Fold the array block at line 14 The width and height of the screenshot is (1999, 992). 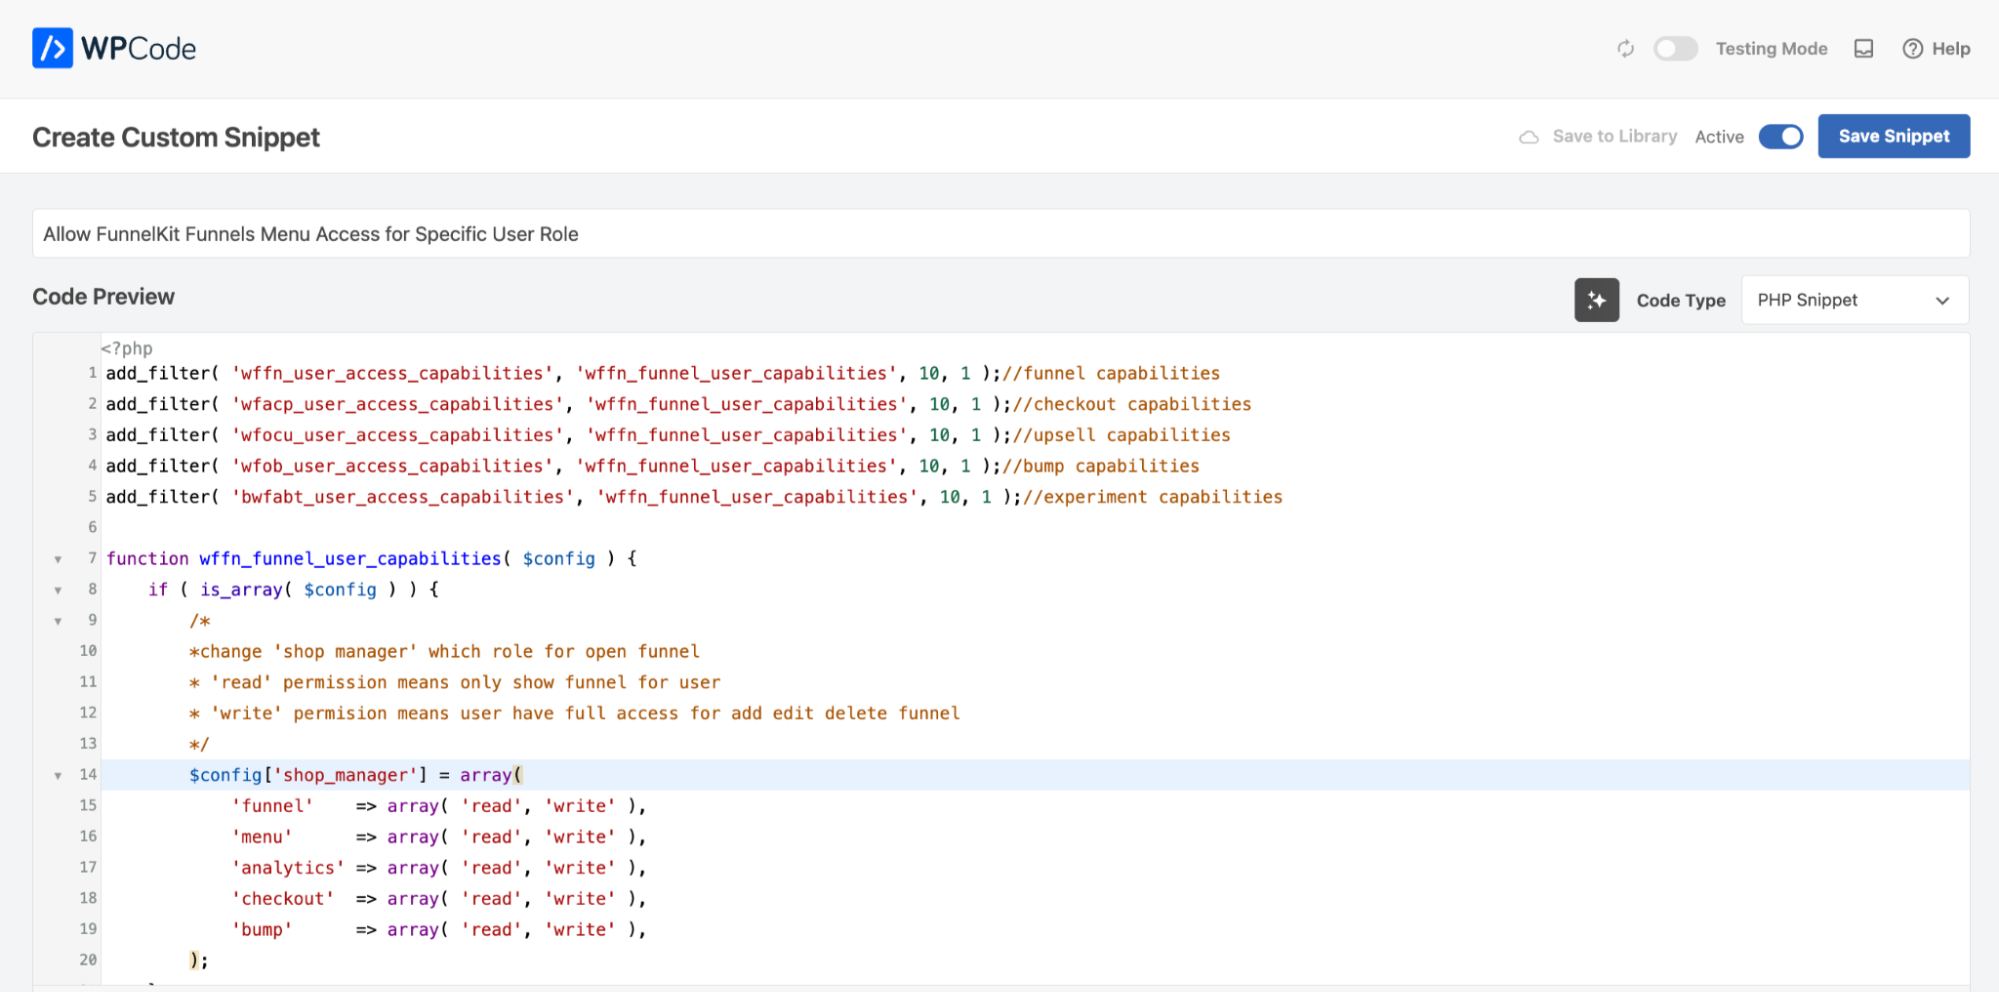(58, 776)
